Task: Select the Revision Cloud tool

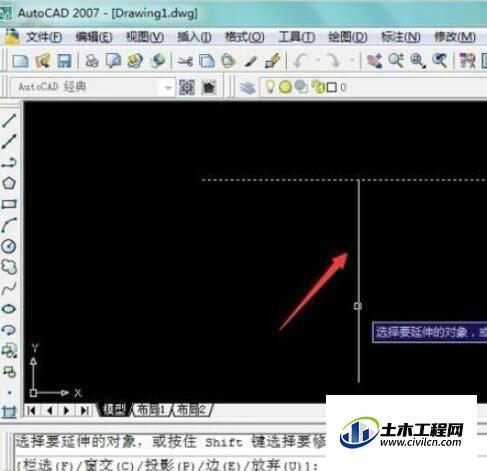Action: click(9, 267)
